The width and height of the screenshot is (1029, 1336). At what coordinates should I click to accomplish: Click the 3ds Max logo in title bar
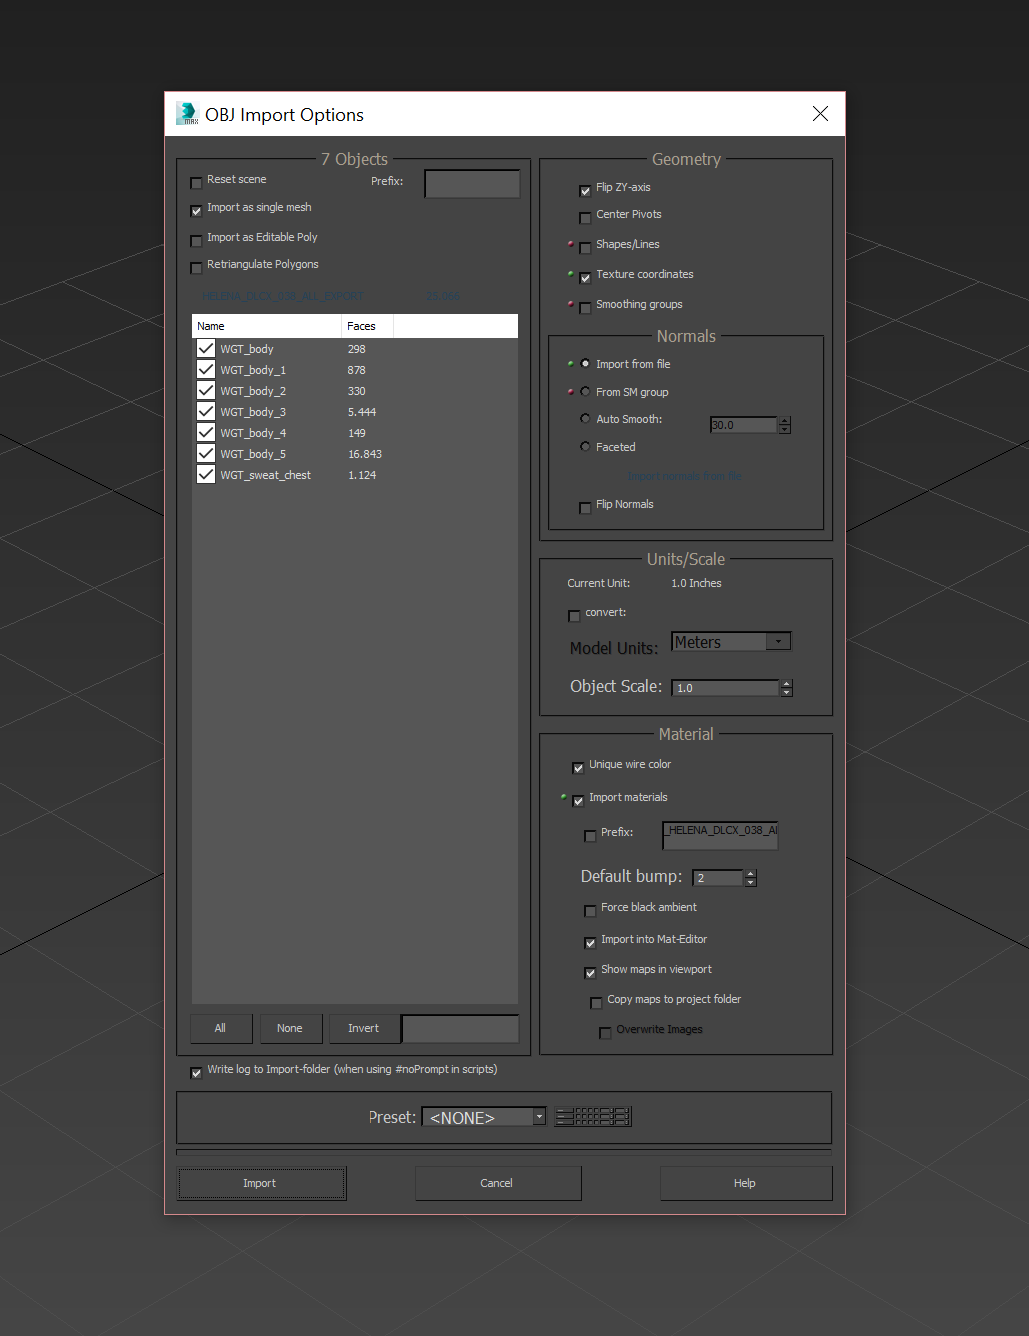(187, 114)
